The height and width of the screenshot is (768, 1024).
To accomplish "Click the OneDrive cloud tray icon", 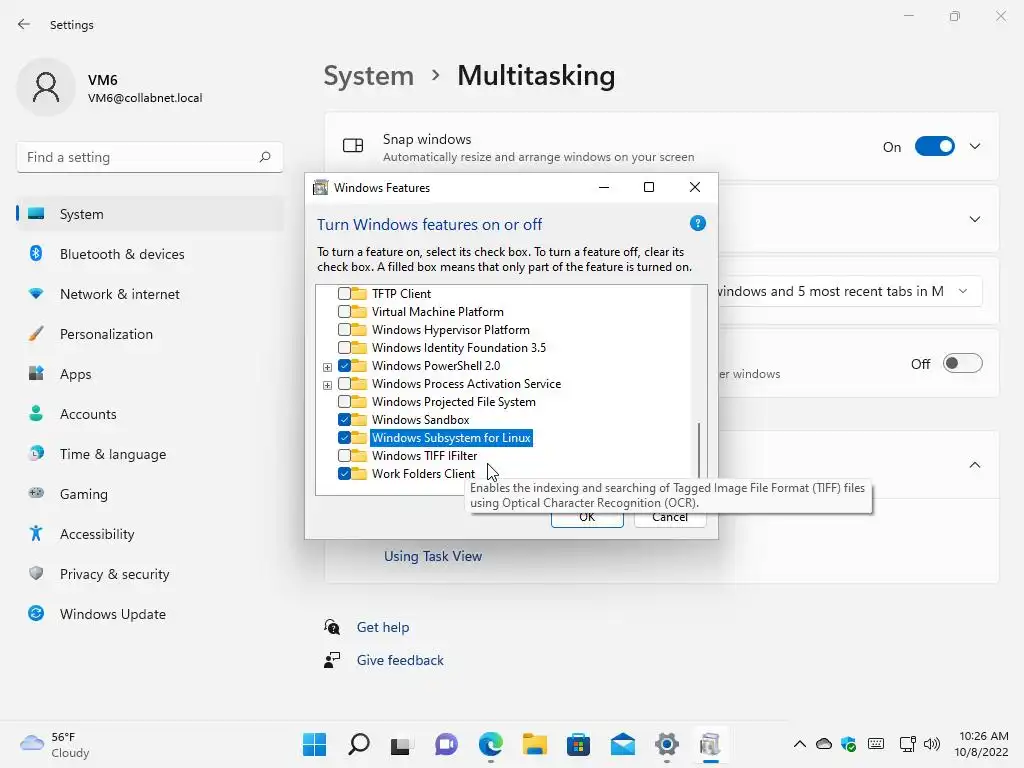I will (x=824, y=744).
